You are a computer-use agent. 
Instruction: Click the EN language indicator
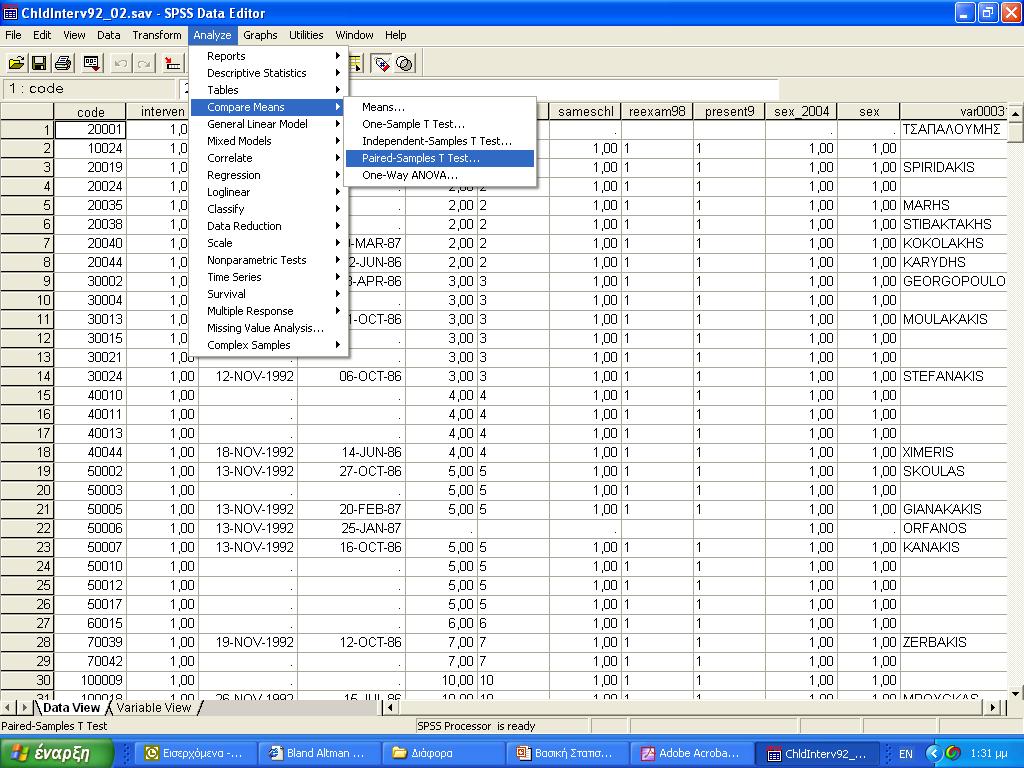click(906, 754)
